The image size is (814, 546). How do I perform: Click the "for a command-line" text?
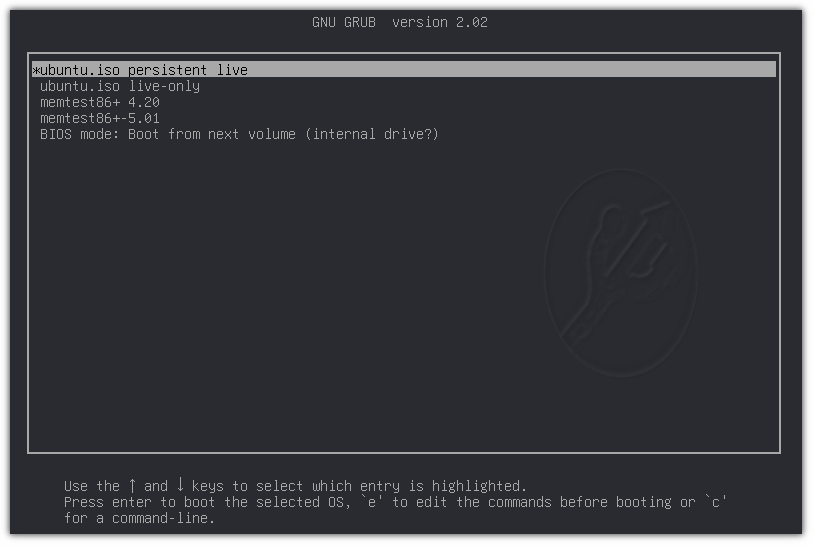point(140,518)
